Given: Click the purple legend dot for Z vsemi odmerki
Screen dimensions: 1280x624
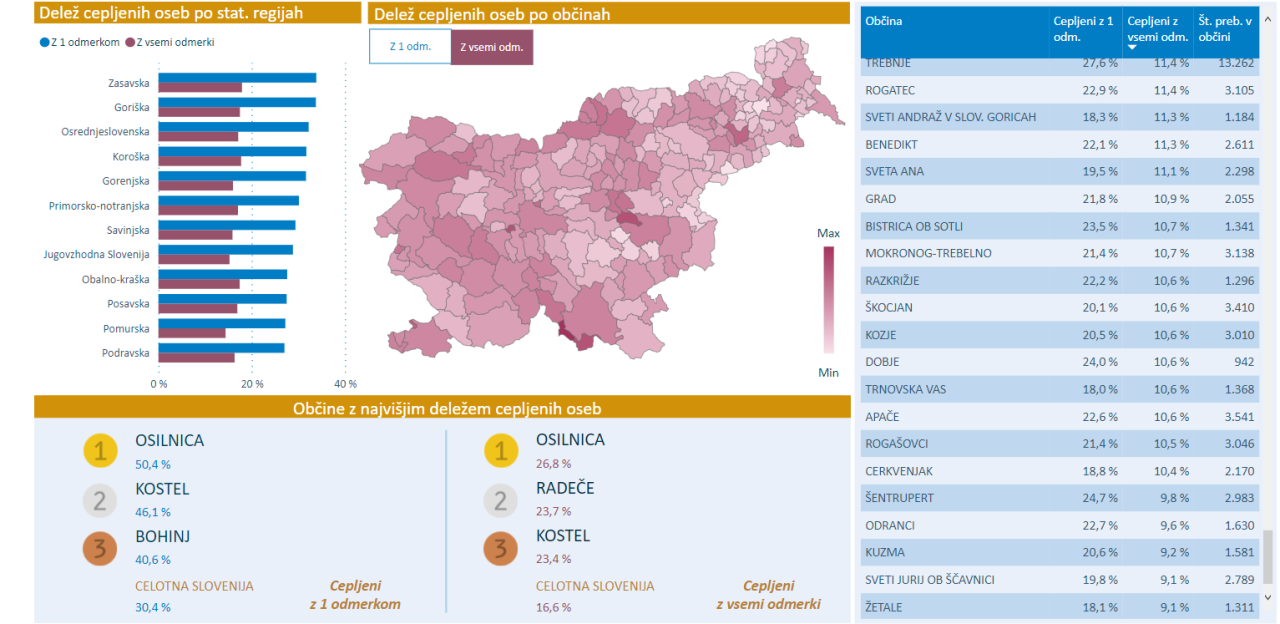Looking at the screenshot, I should tap(130, 42).
